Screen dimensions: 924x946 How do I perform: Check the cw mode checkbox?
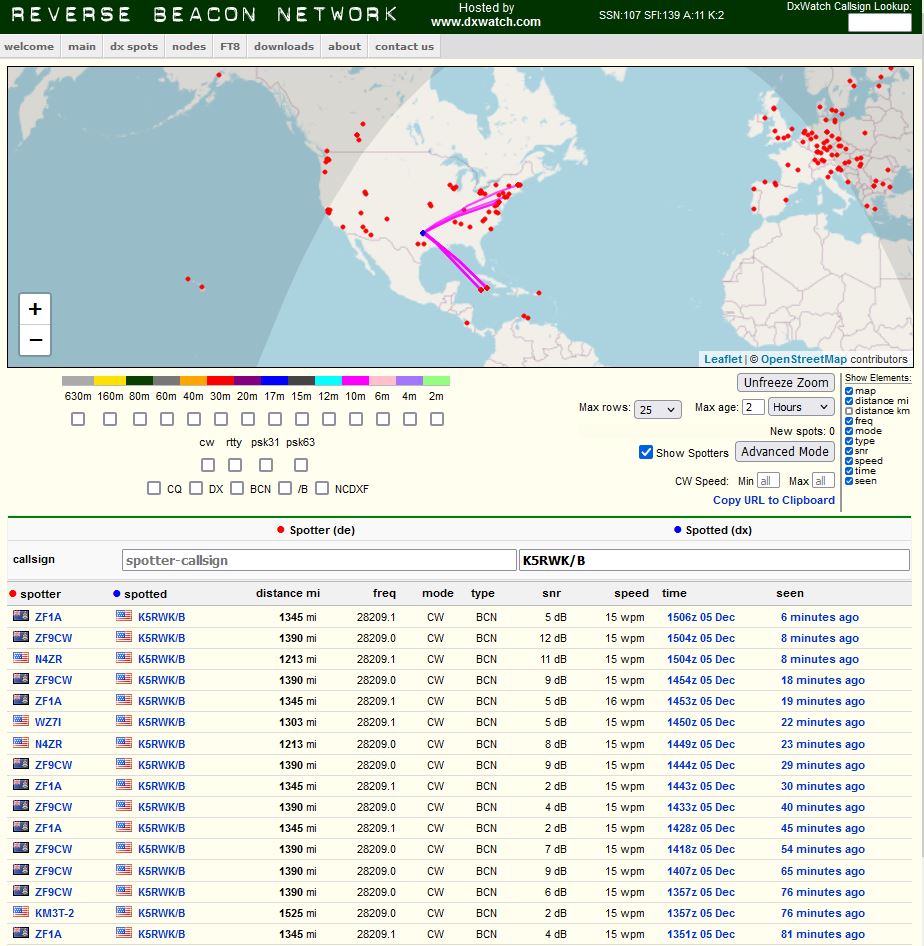point(208,465)
